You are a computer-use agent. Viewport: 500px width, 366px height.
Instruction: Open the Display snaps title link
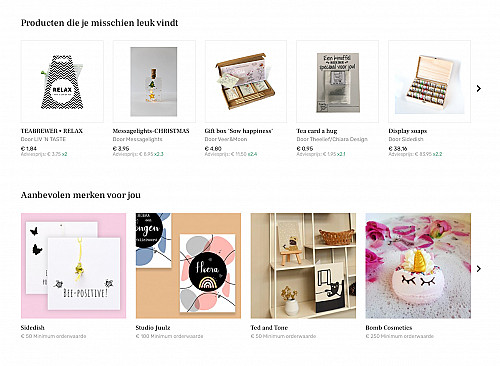408,131
